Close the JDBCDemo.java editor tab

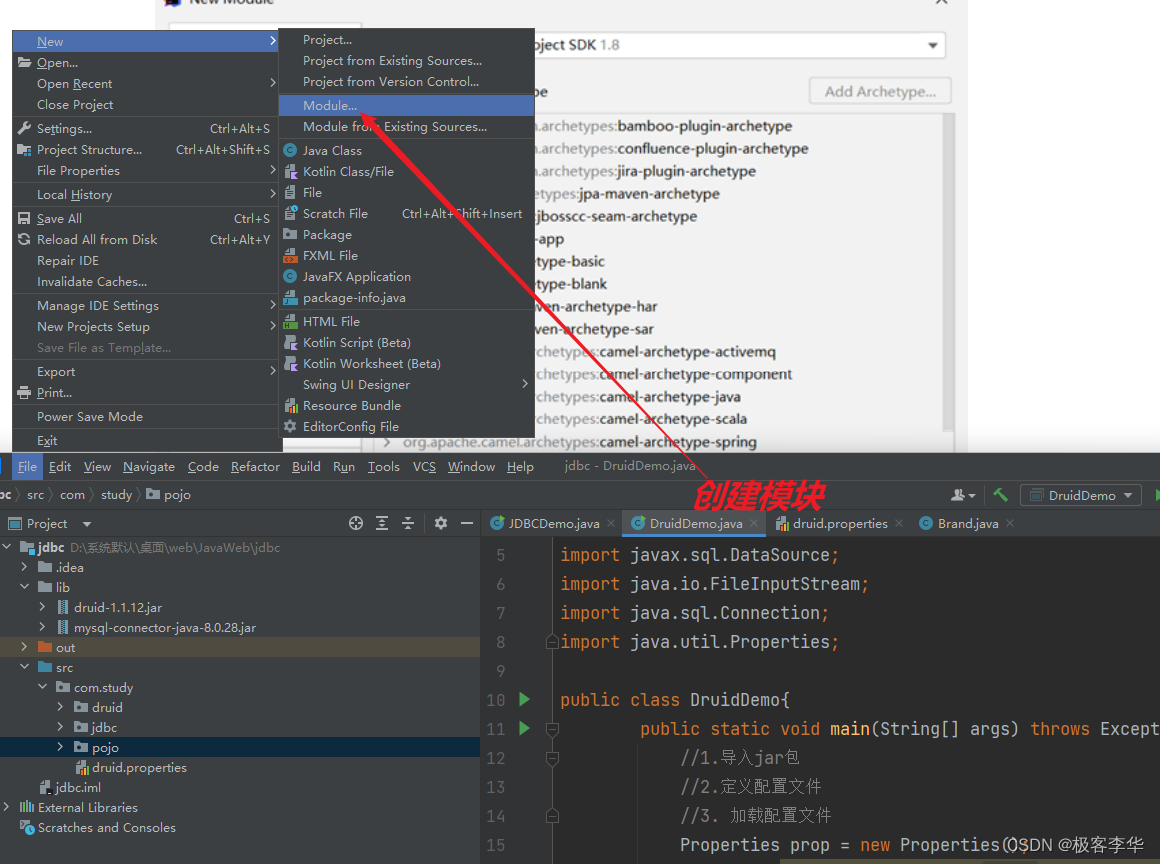[x=611, y=523]
